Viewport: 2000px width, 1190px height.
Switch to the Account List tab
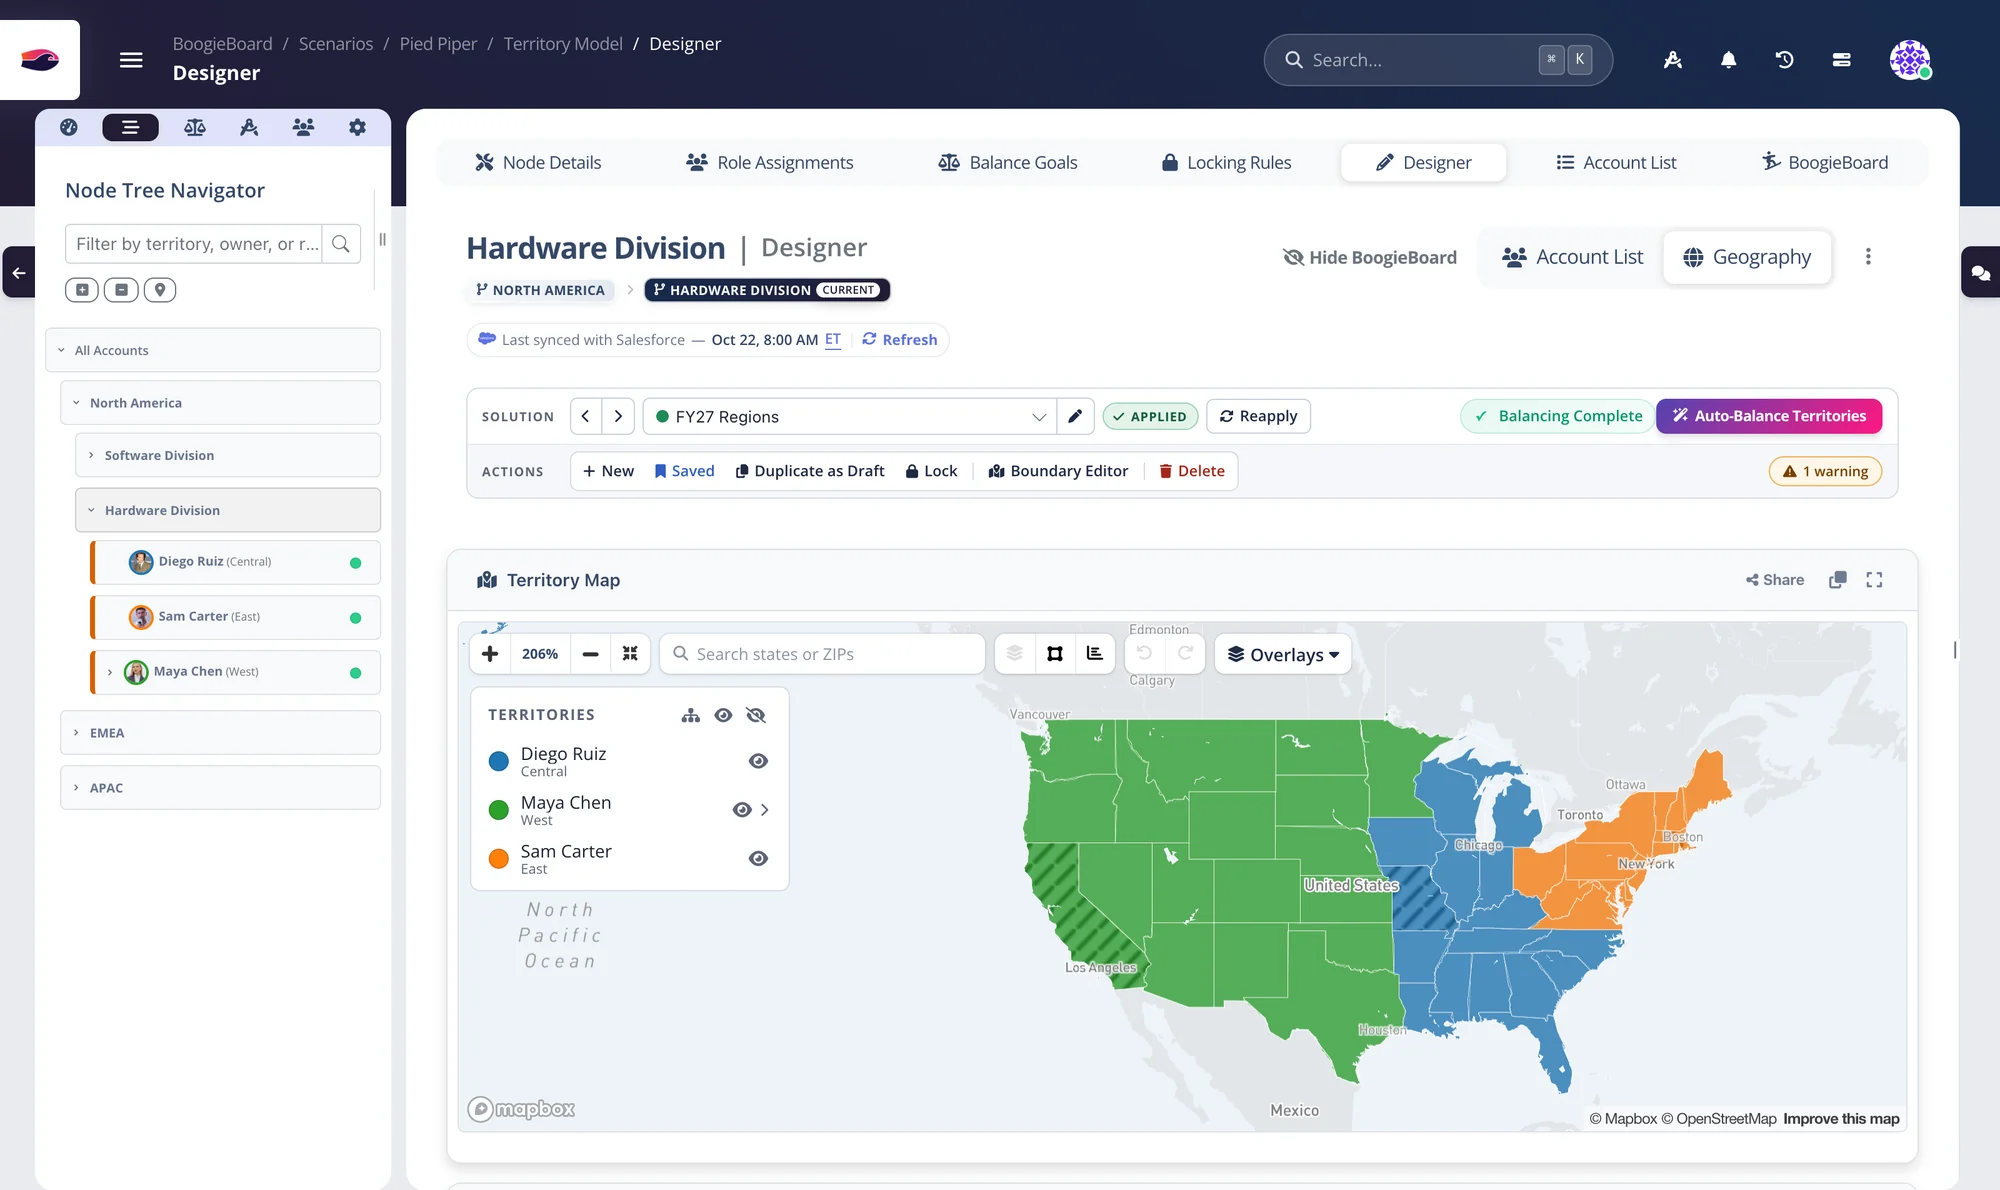1616,162
